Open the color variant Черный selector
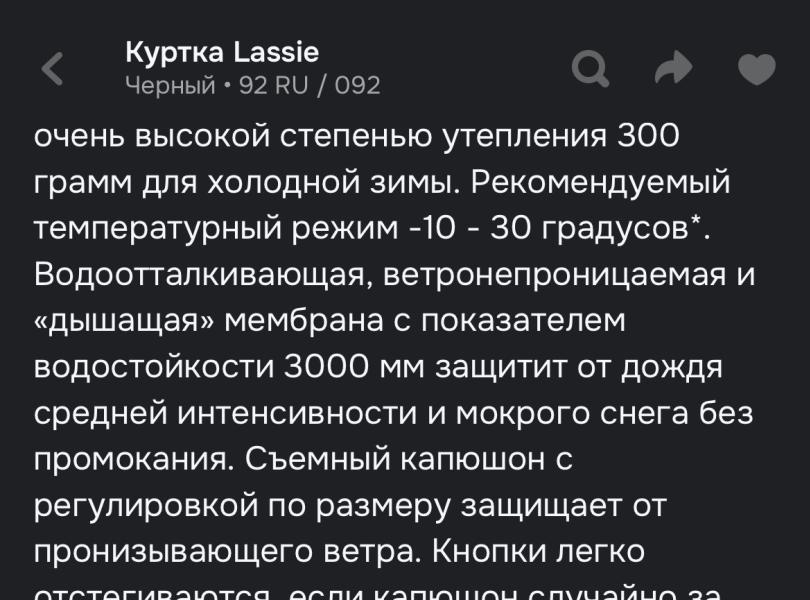The image size is (810, 600). 169,87
